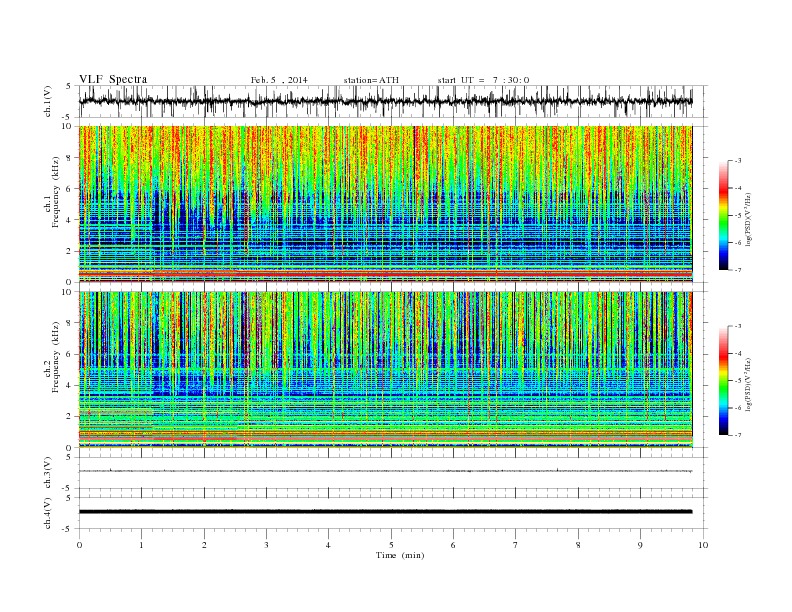The height and width of the screenshot is (612, 792).
Task: Click the "2" tick on the Time axis
Action: pos(204,545)
